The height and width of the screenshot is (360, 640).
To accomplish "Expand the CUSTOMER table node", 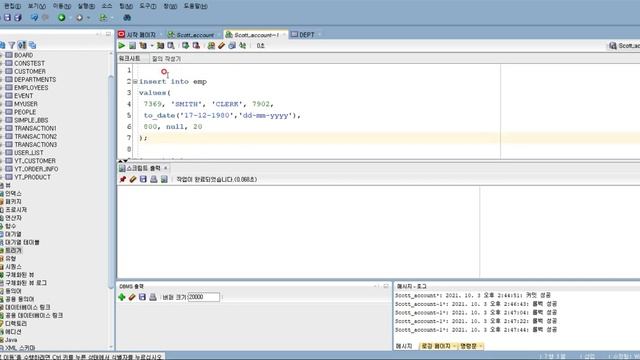I will pyautogui.click(x=1, y=71).
